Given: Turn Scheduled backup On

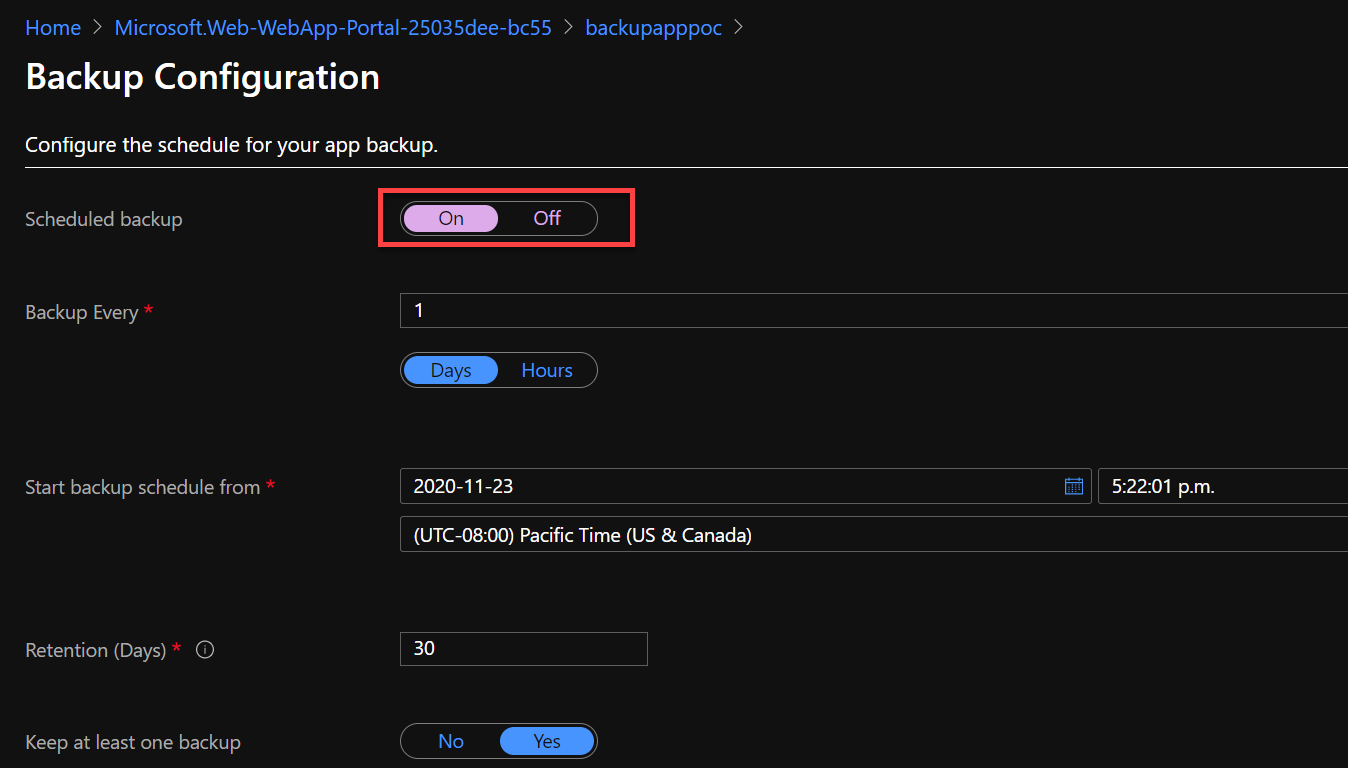Looking at the screenshot, I should (451, 218).
